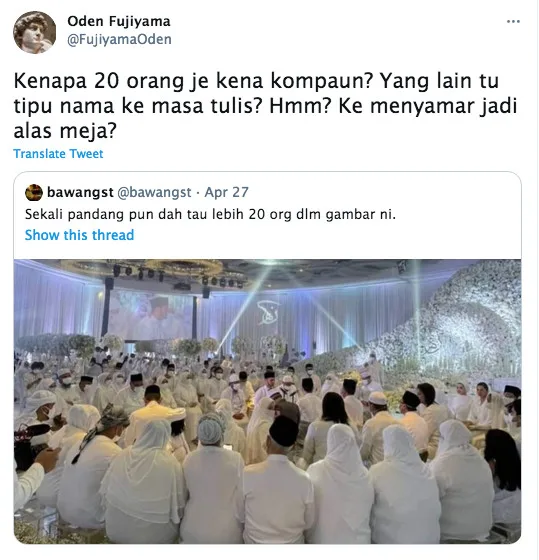Open the crowd photo in the quoted tweet

pyautogui.click(x=267, y=401)
